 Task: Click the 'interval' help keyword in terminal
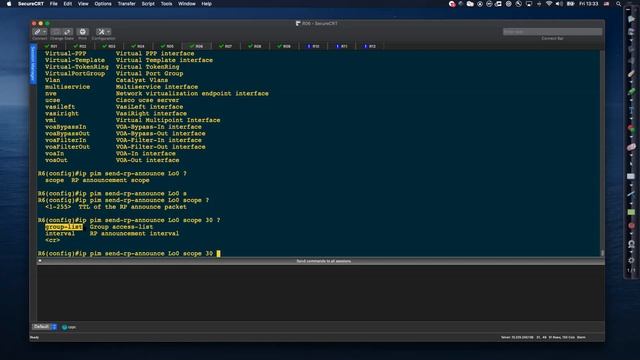pos(60,233)
